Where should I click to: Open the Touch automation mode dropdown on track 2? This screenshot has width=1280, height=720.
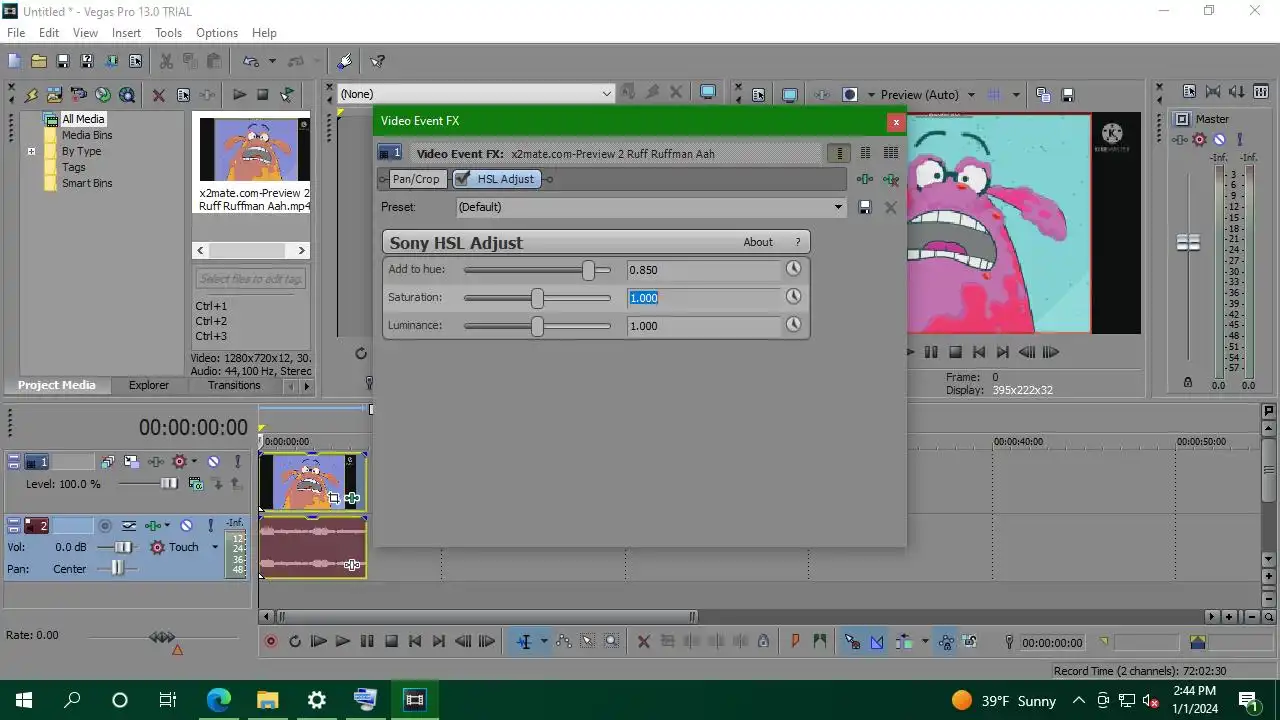coord(214,547)
